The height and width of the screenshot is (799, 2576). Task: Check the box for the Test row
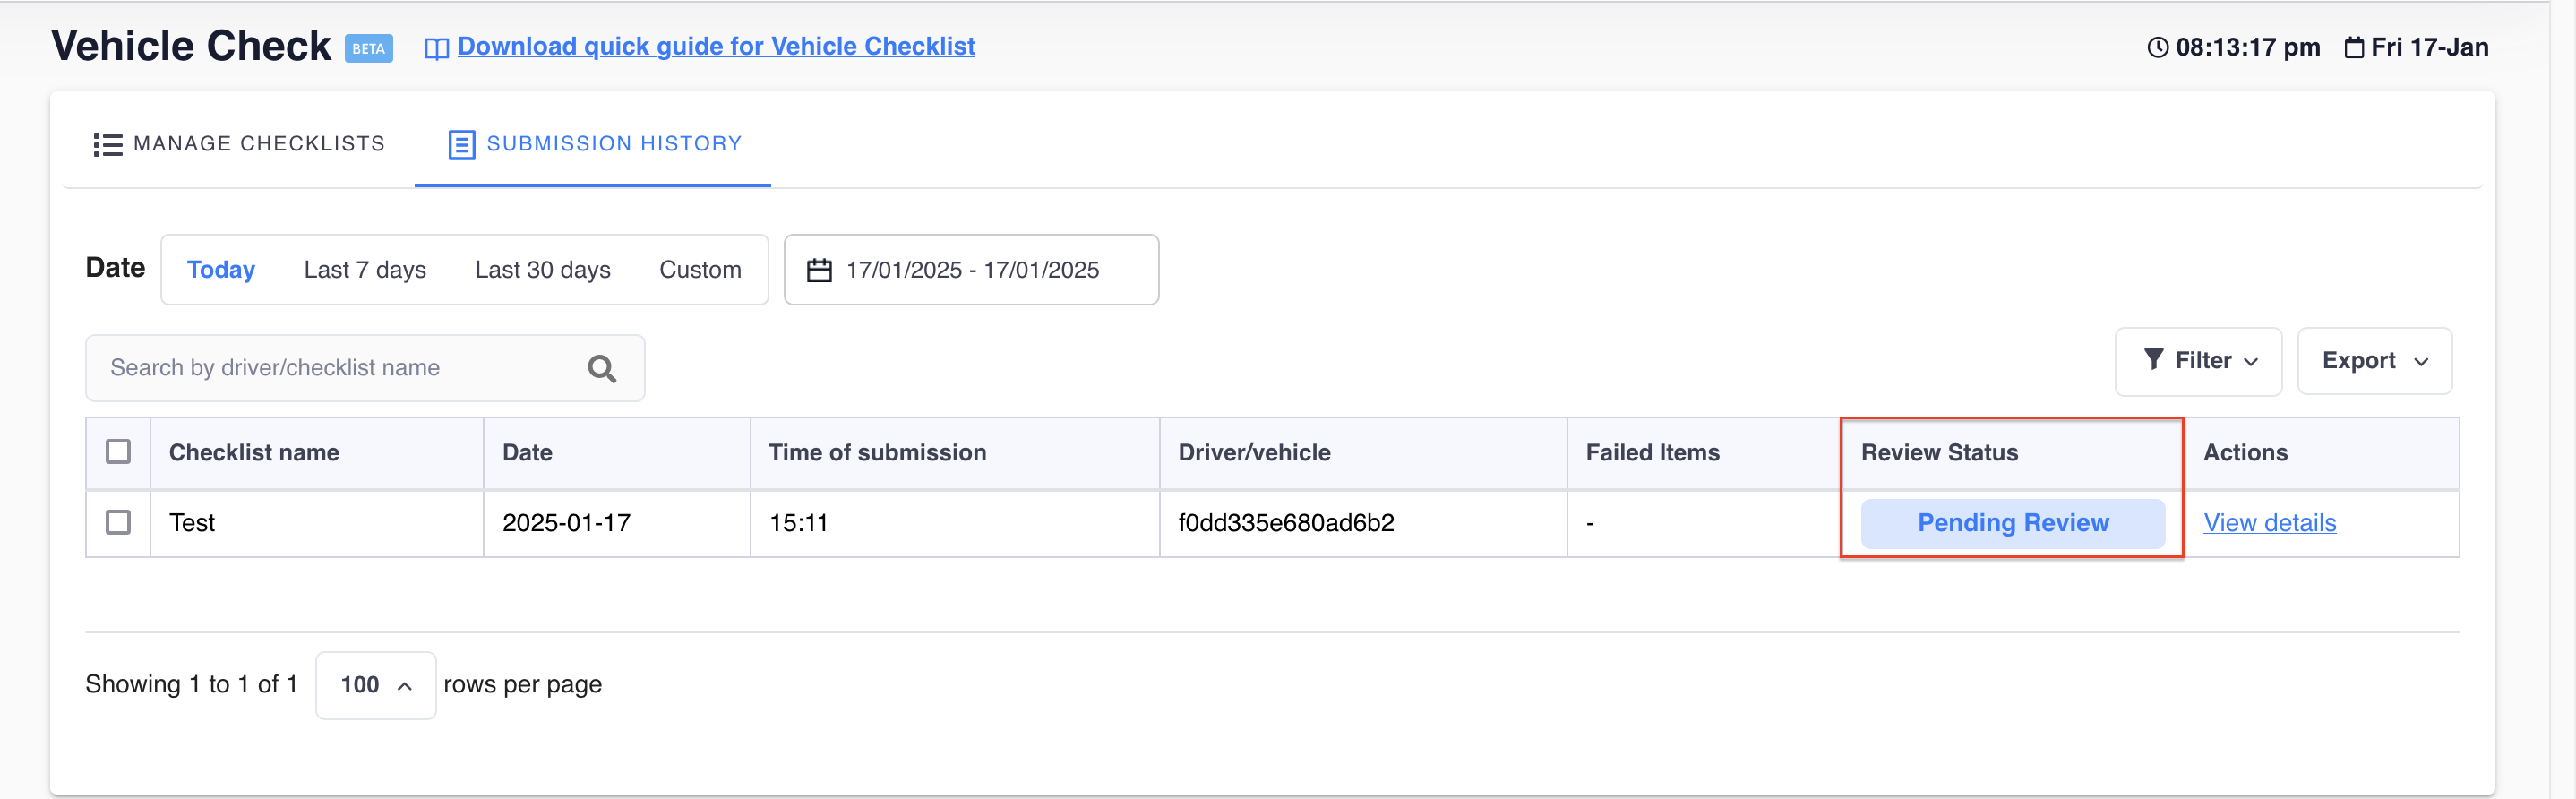tap(118, 522)
